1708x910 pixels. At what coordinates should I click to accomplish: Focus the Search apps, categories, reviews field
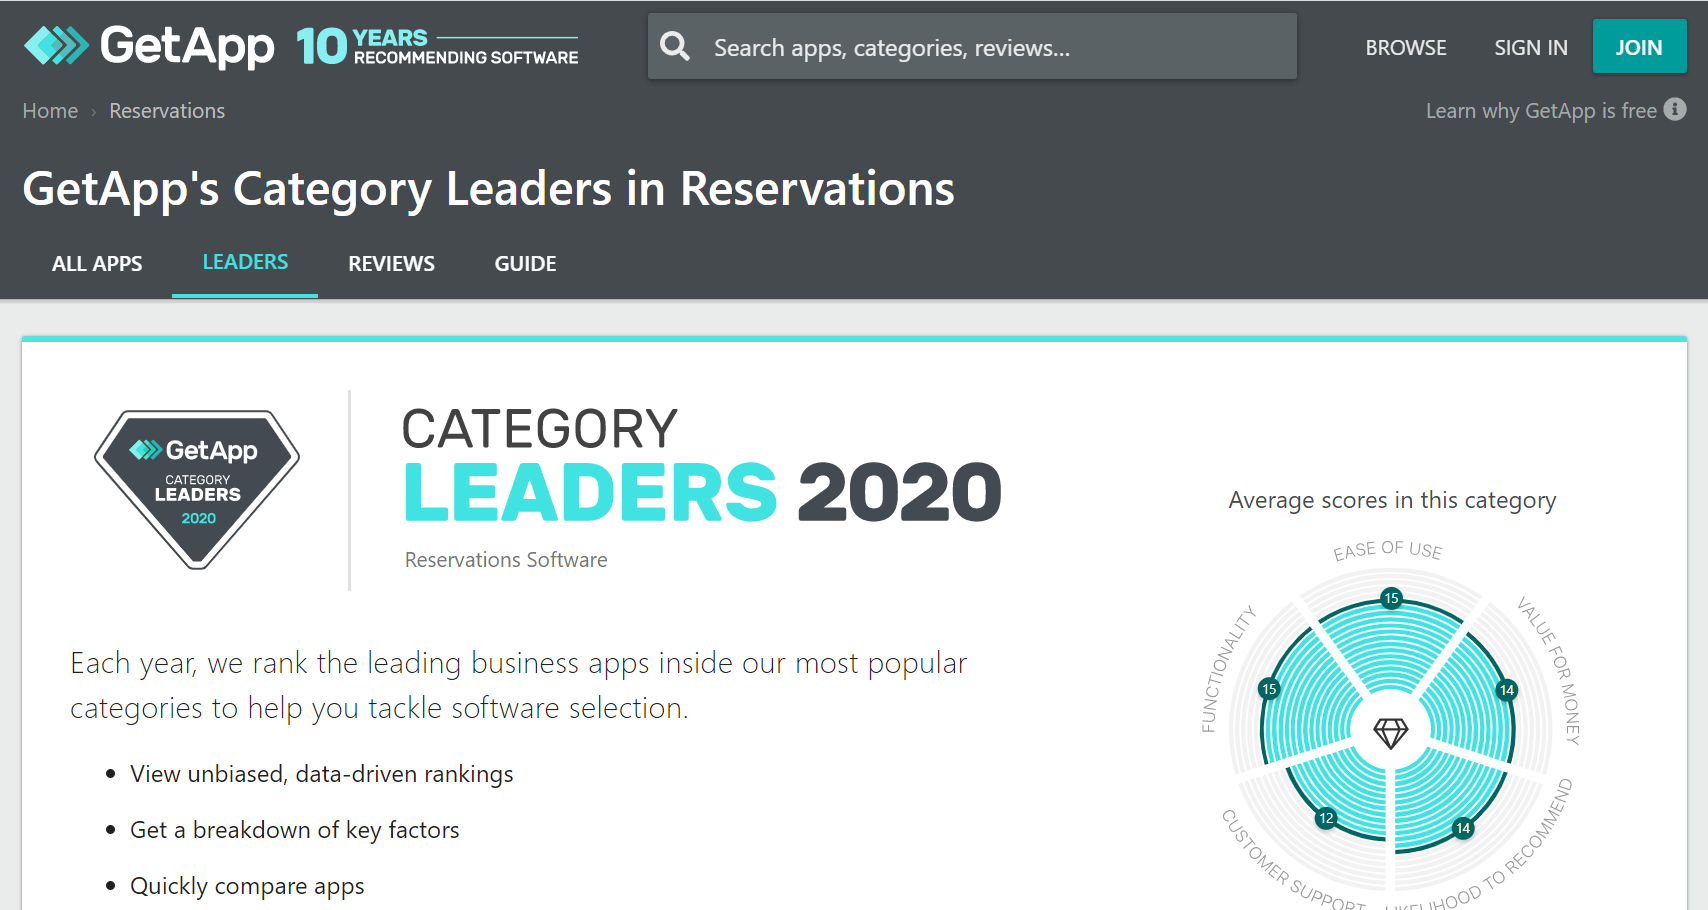[972, 46]
